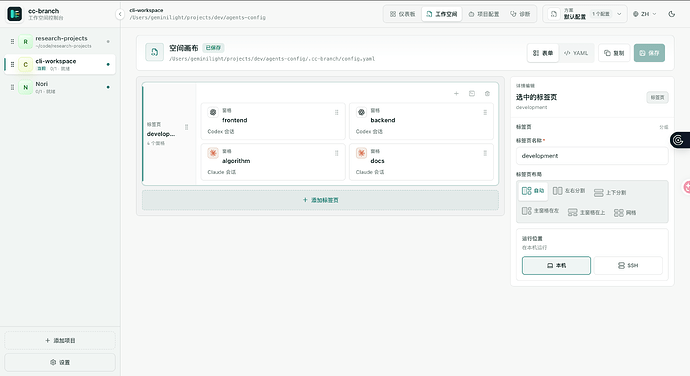Click the 标签页 badge in details panel

[657, 97]
